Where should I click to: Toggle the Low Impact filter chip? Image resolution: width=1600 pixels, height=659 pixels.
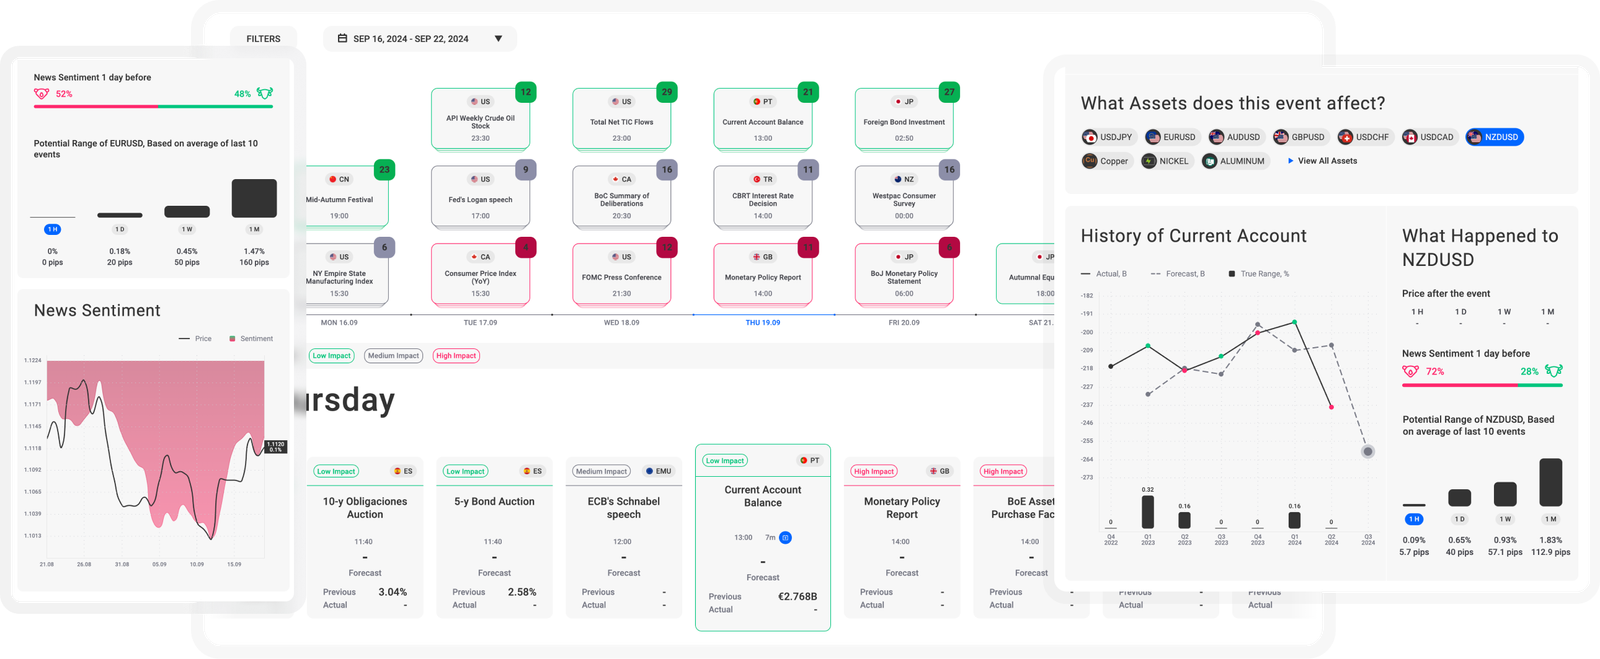click(x=331, y=356)
